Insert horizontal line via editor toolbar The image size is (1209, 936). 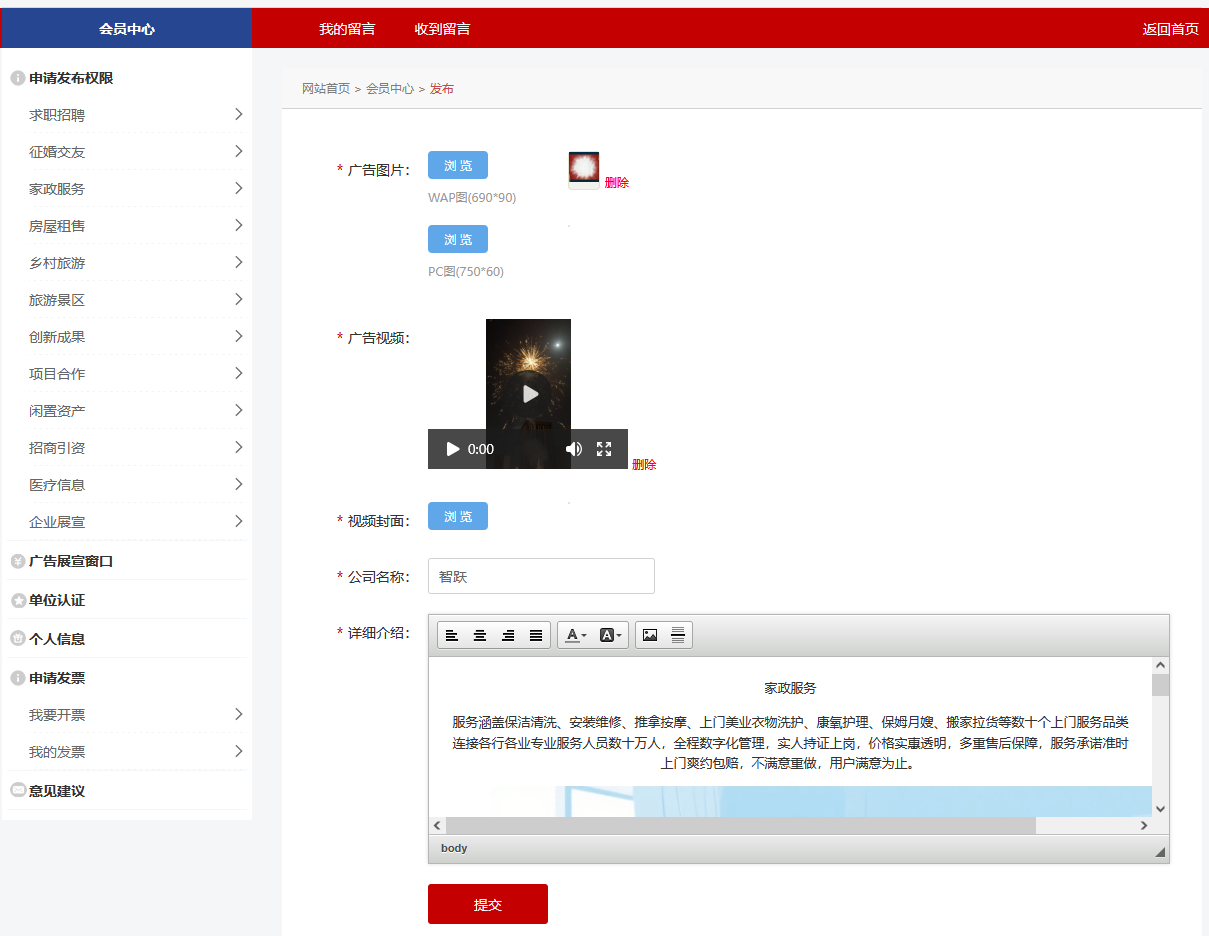(x=678, y=635)
